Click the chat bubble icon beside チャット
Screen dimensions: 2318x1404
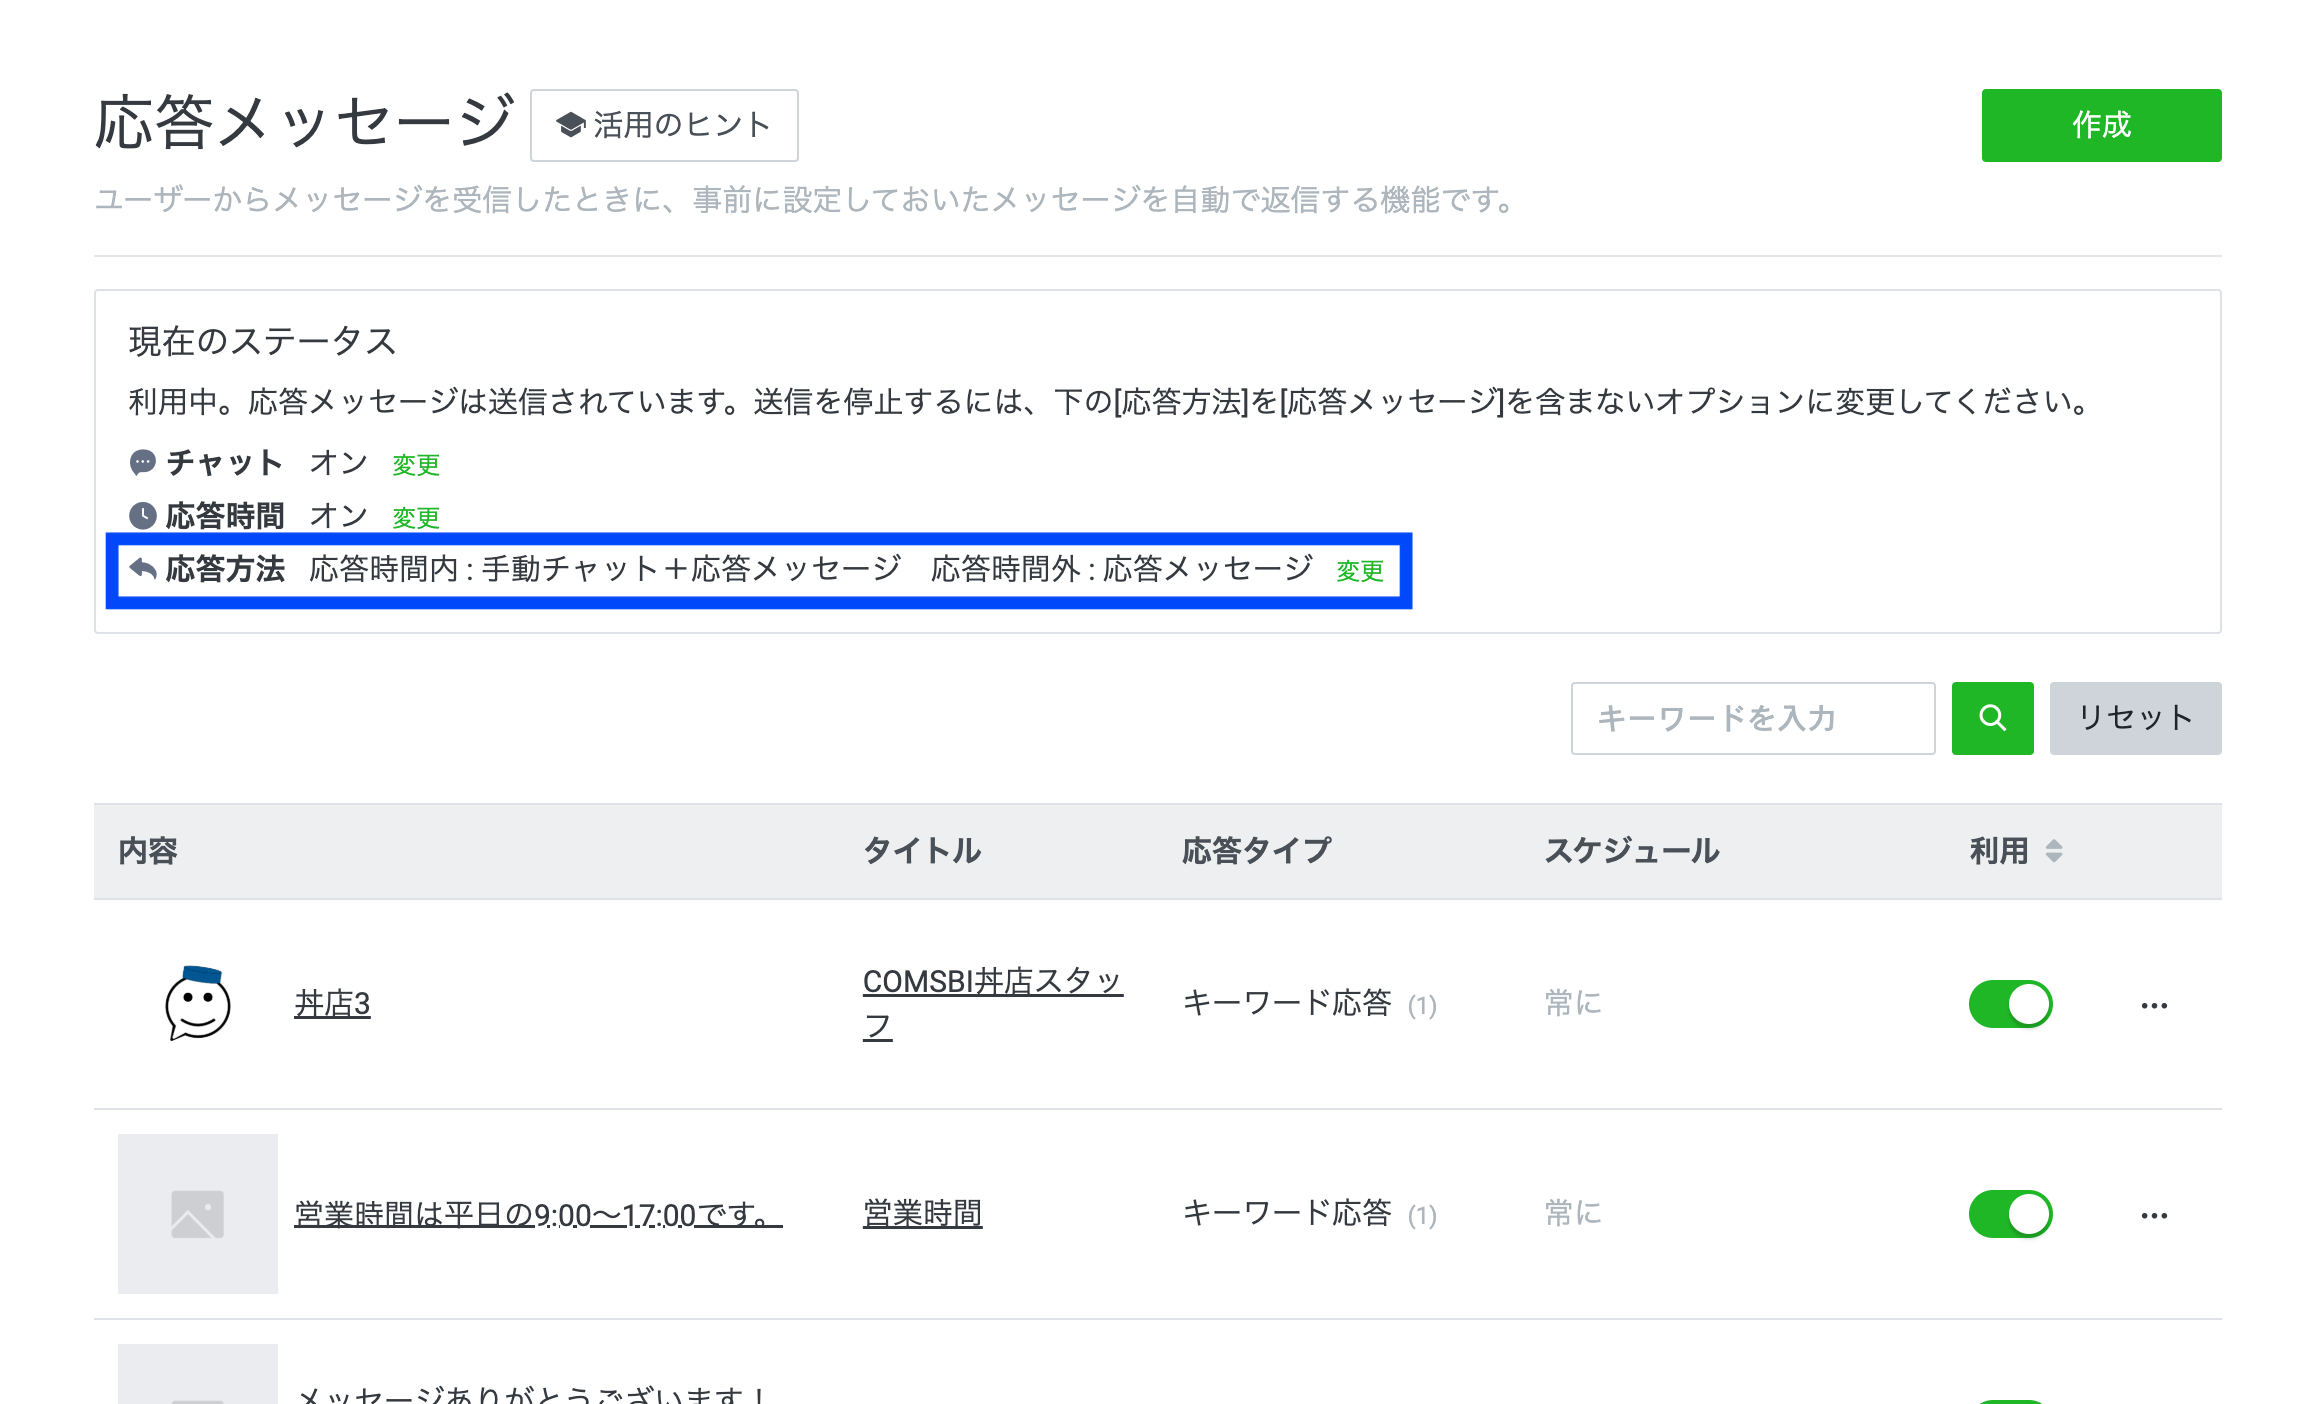tap(143, 462)
